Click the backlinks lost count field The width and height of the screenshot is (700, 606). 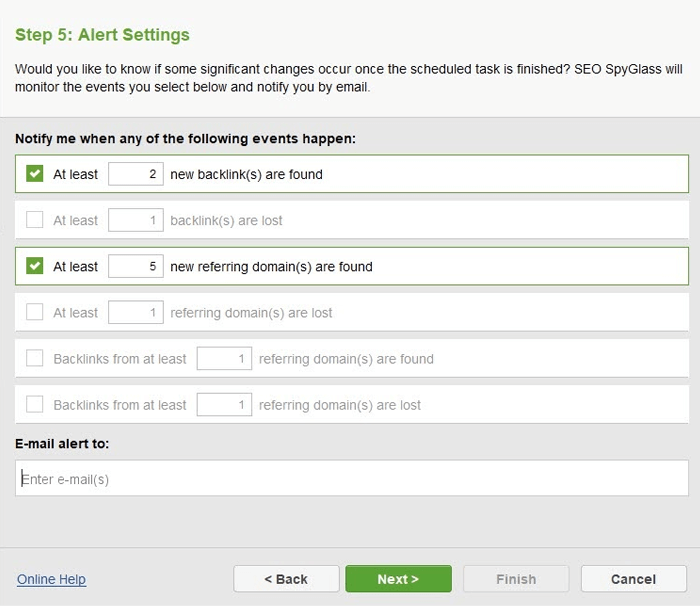point(136,220)
